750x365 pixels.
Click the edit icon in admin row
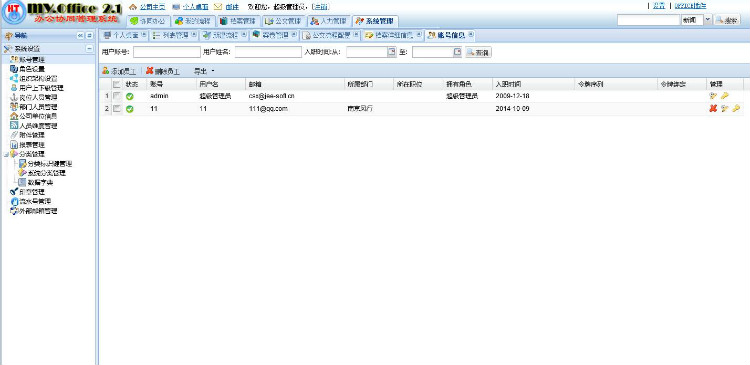pyautogui.click(x=713, y=96)
